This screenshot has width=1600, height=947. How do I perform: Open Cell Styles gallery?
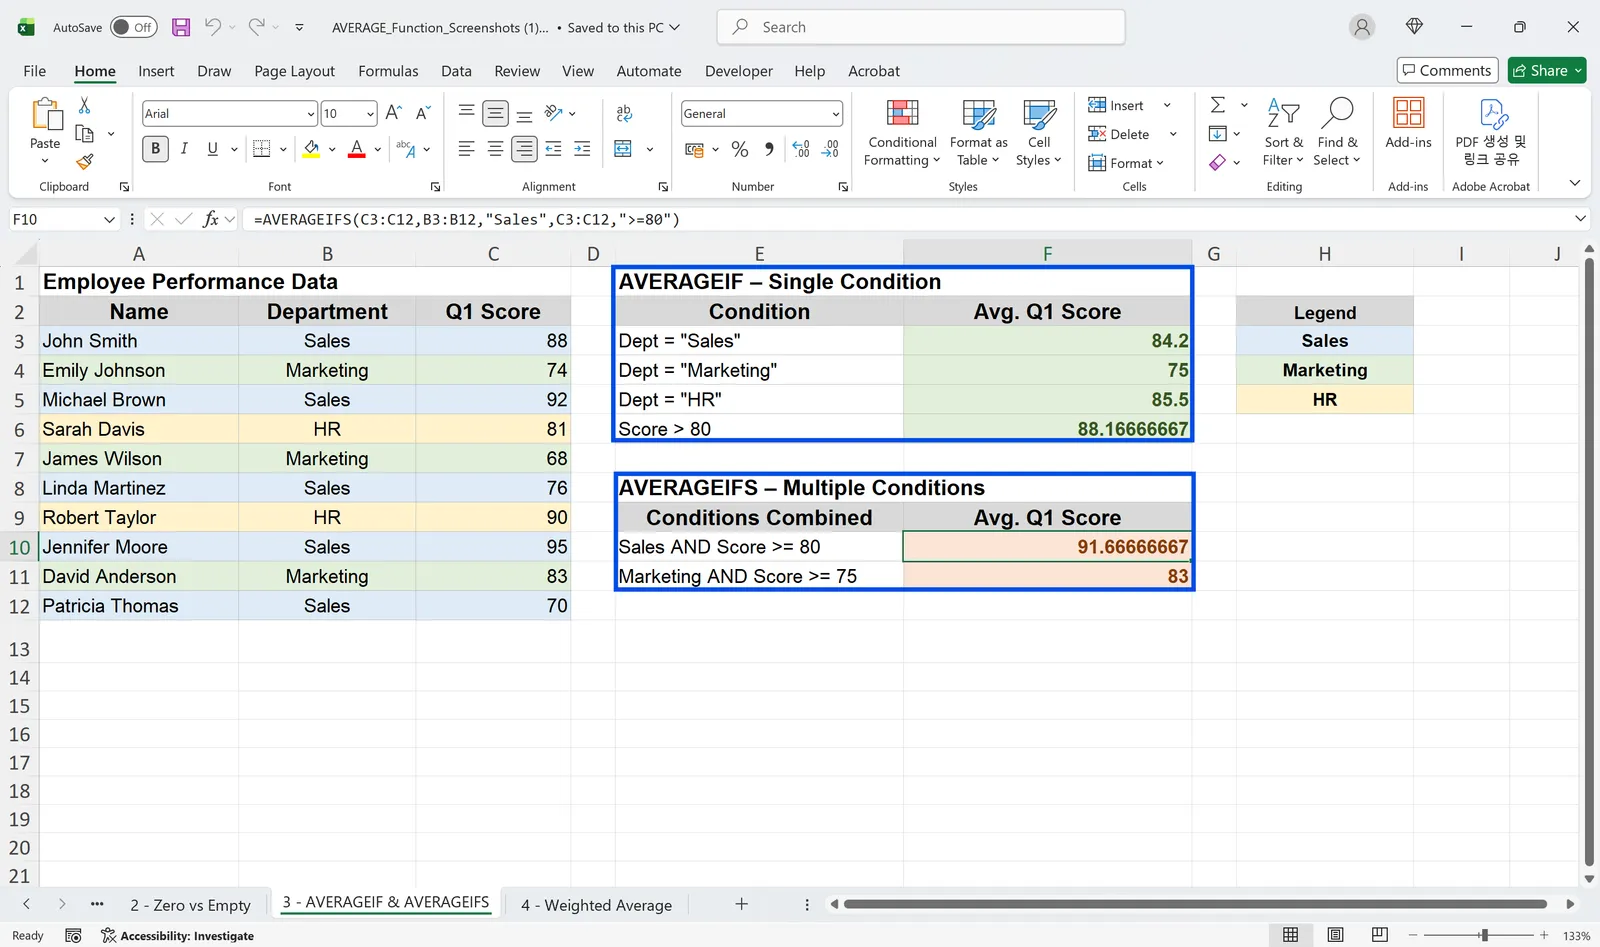pos(1039,133)
